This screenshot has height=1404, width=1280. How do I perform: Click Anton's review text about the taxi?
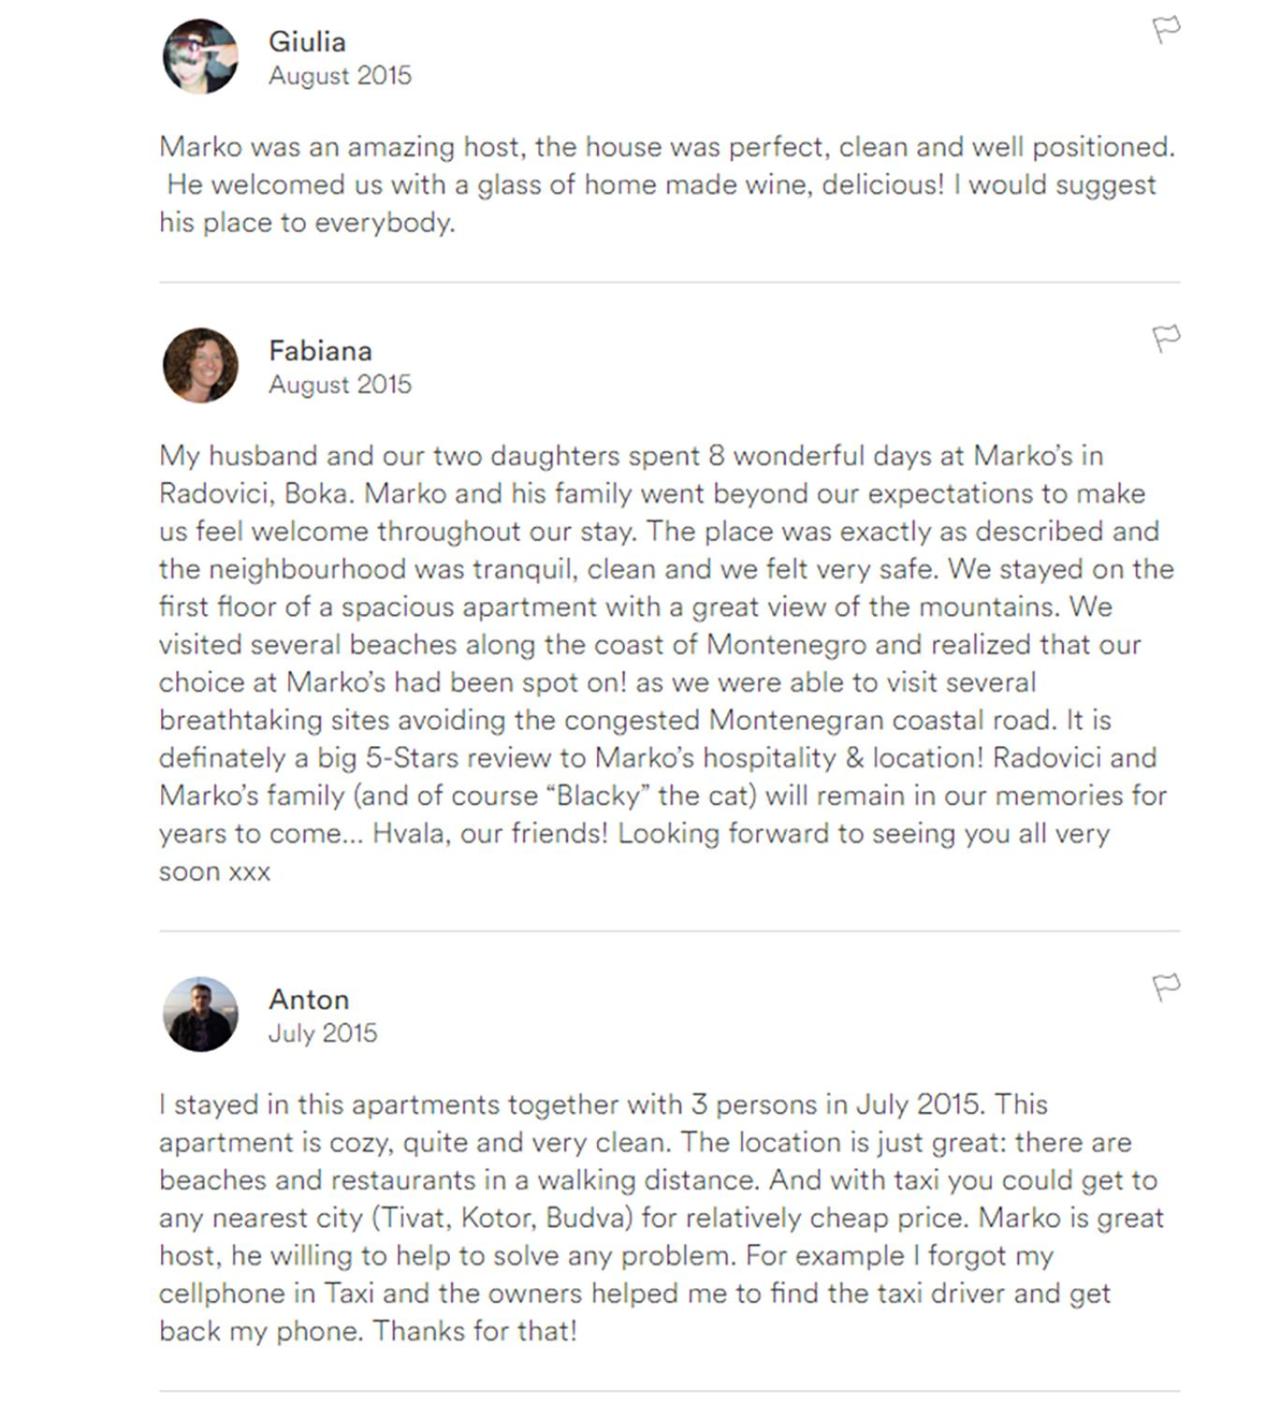point(661,1217)
